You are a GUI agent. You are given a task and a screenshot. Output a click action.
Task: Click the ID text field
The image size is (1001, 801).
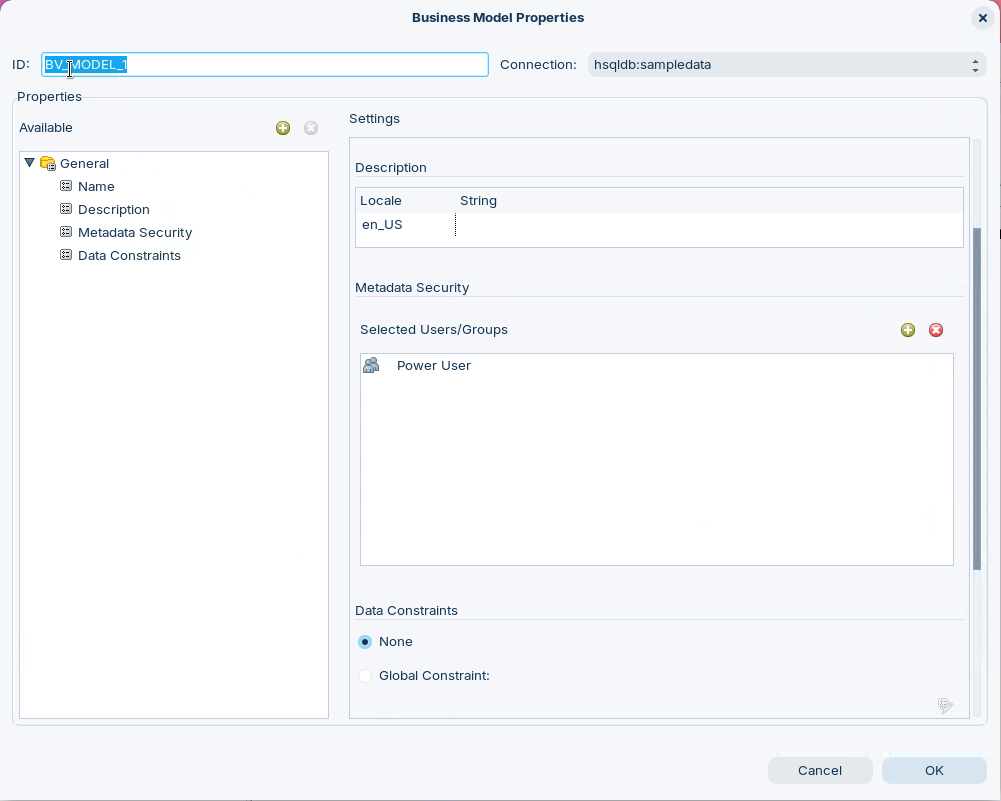click(265, 65)
